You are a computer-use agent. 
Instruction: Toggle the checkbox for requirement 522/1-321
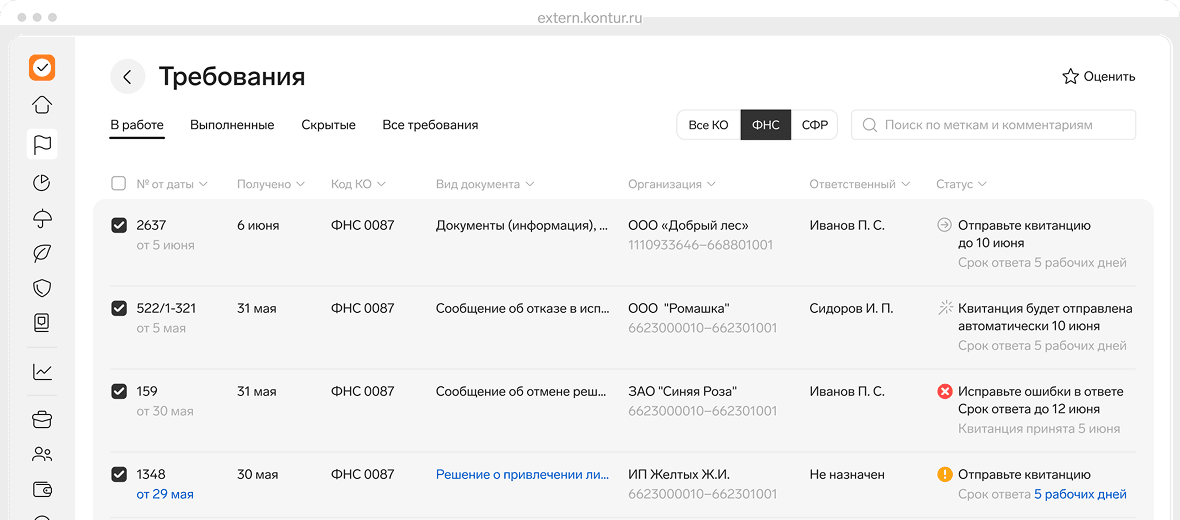coord(119,309)
